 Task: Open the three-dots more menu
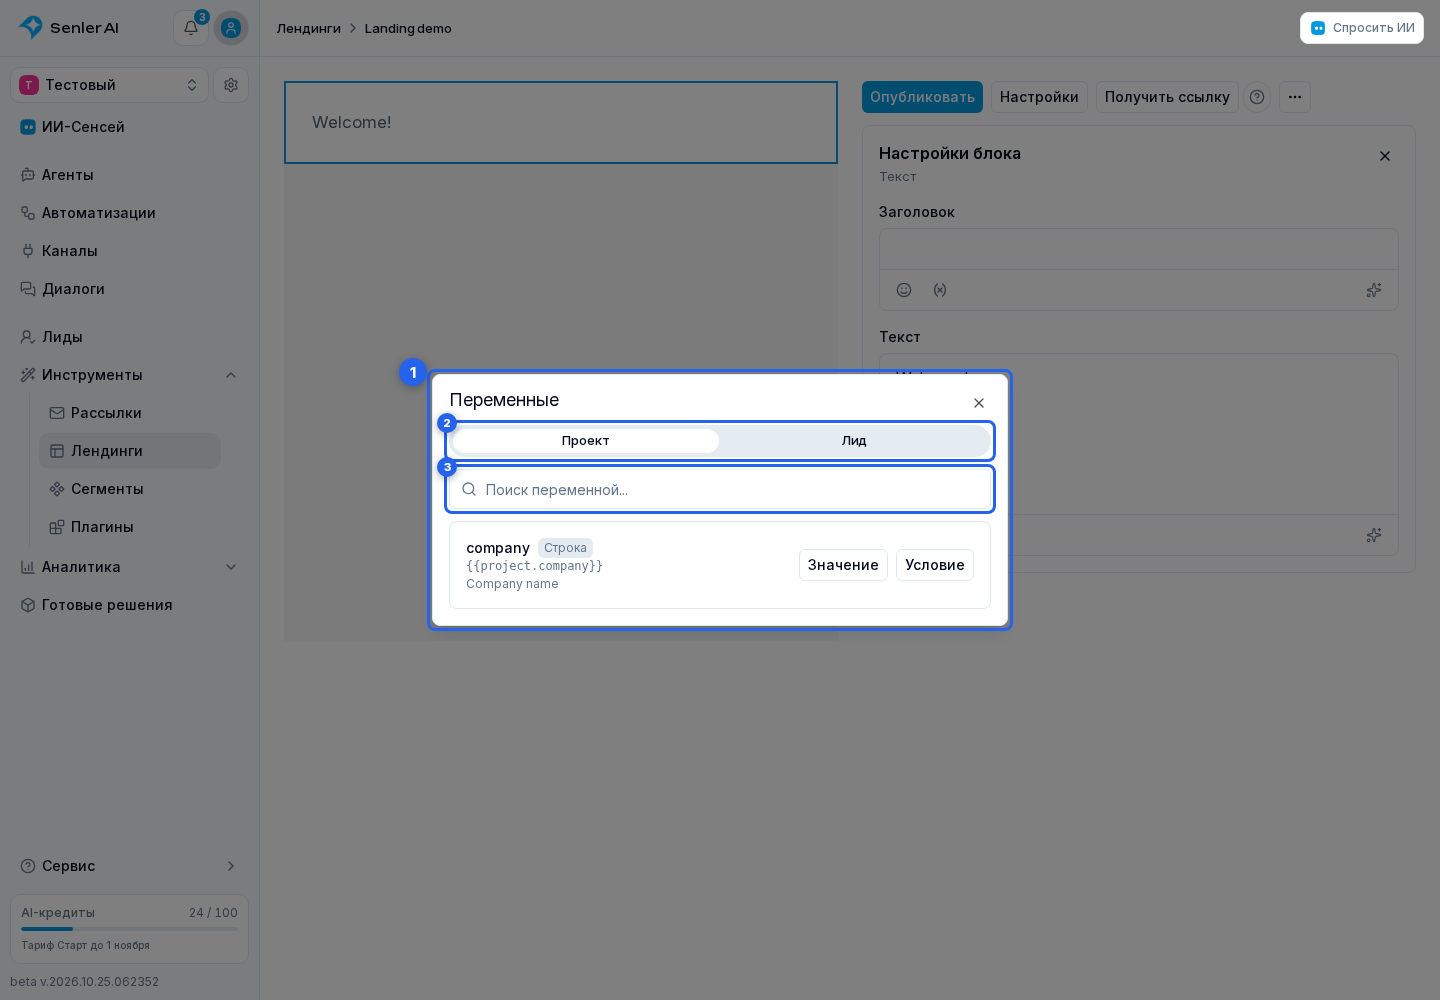click(x=1295, y=97)
